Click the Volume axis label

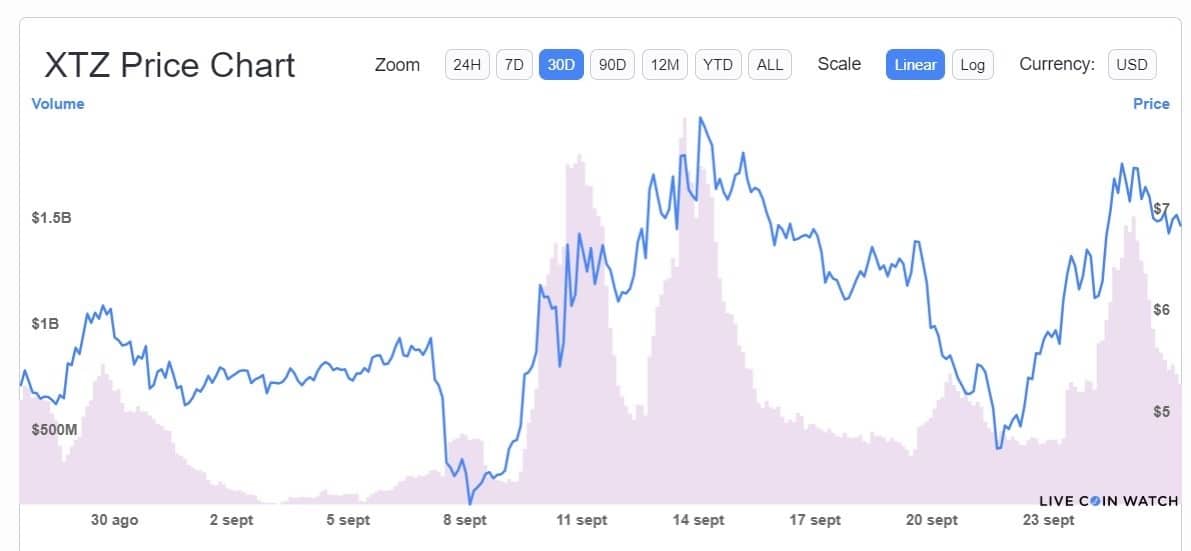coord(58,104)
